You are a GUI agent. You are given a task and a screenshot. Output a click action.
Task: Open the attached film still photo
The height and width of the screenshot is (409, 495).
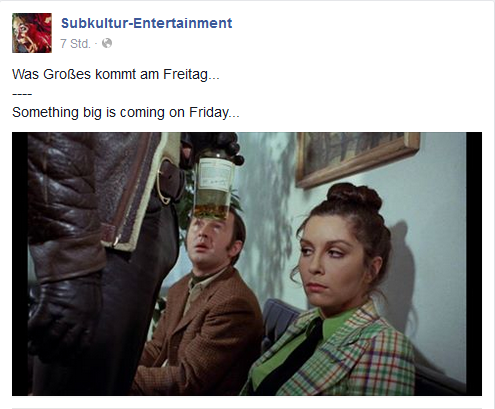[247, 264]
